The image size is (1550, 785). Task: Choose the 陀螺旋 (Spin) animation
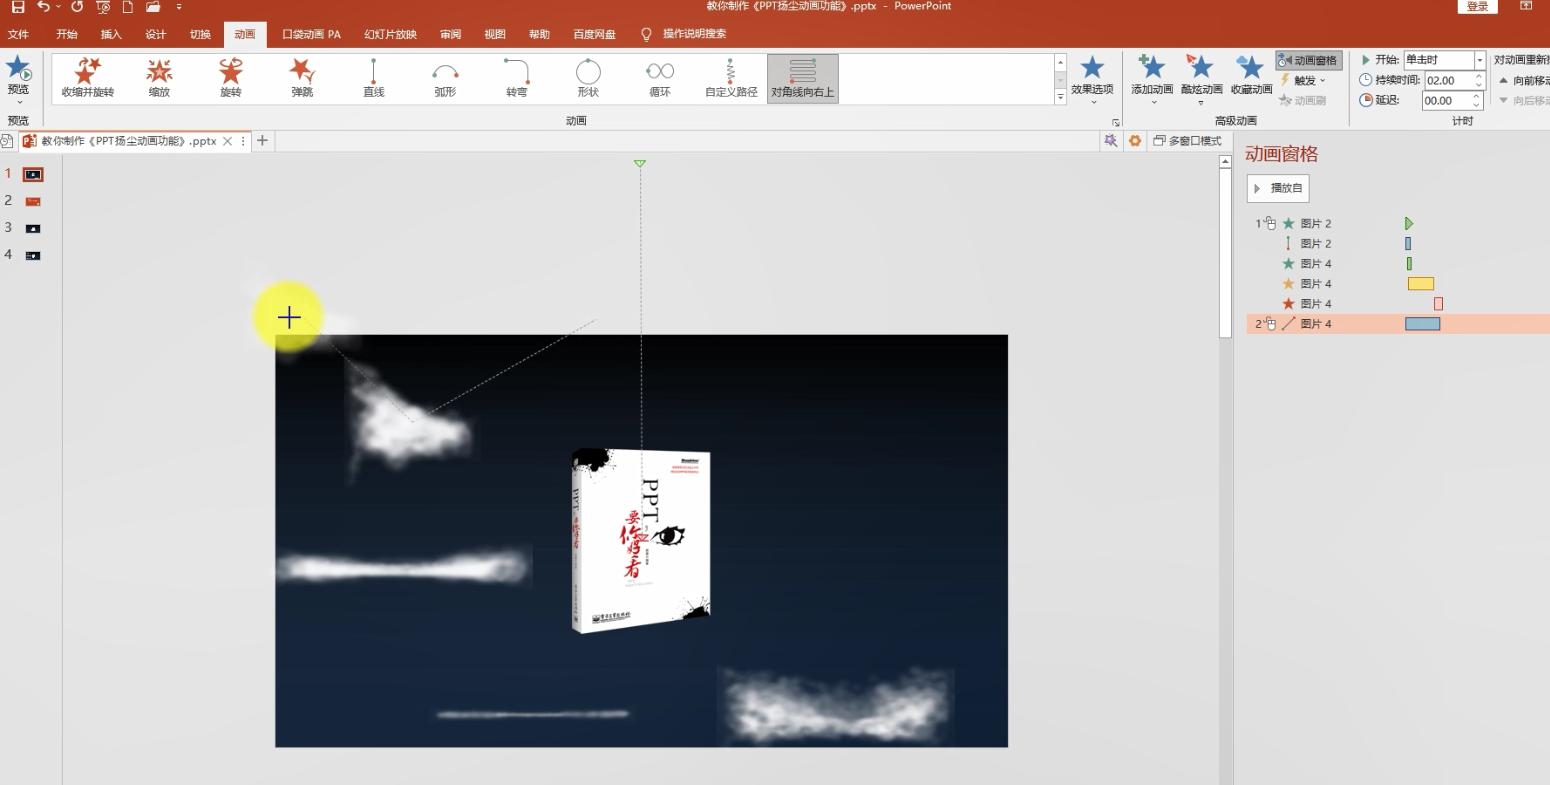(x=229, y=78)
